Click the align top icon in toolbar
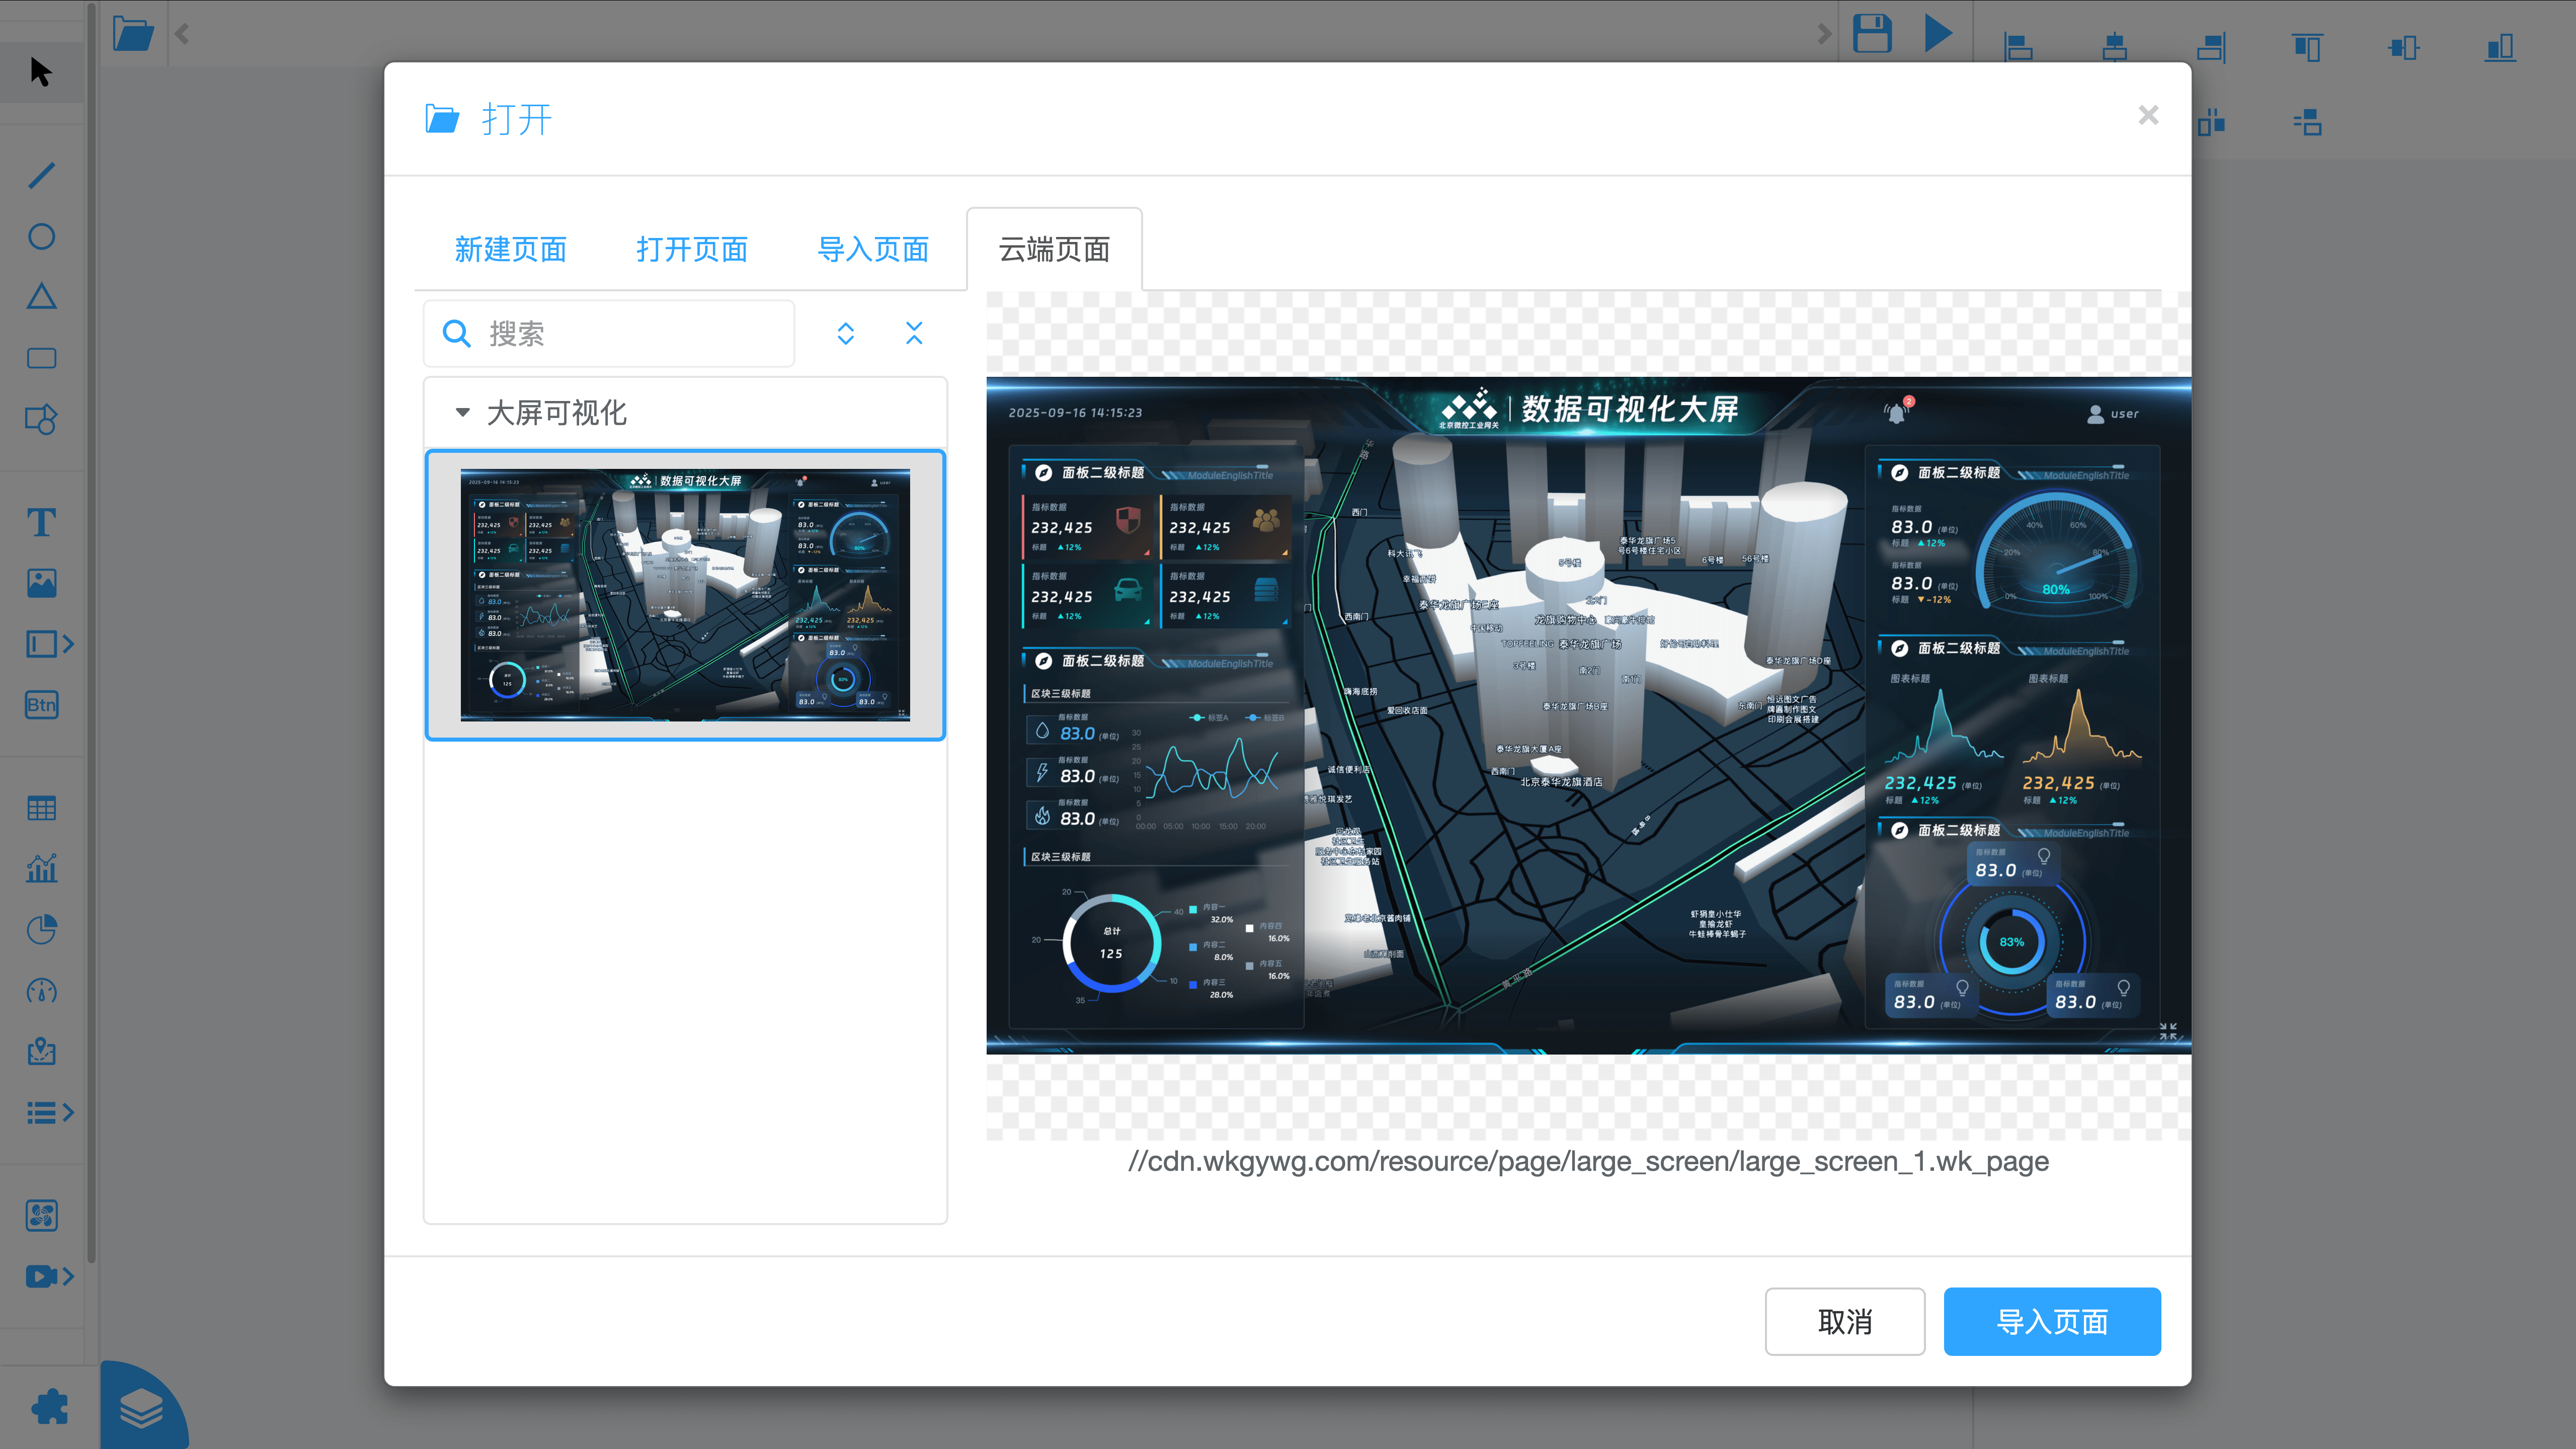2576x1449 pixels. [2307, 47]
